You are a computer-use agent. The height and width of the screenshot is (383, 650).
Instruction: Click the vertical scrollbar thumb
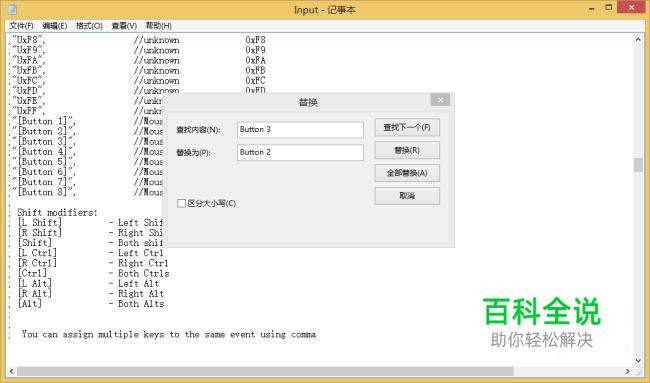coord(638,165)
